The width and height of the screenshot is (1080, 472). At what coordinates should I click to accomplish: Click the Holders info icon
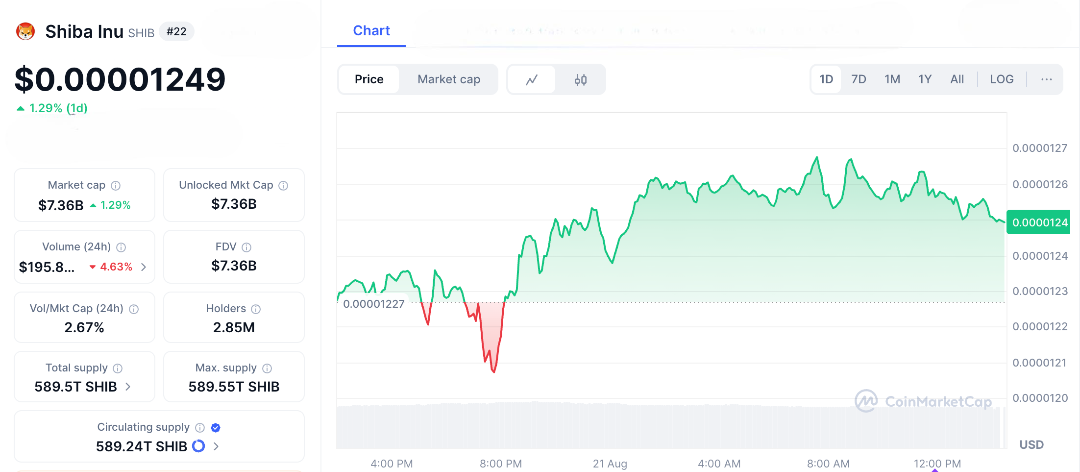pyautogui.click(x=255, y=309)
